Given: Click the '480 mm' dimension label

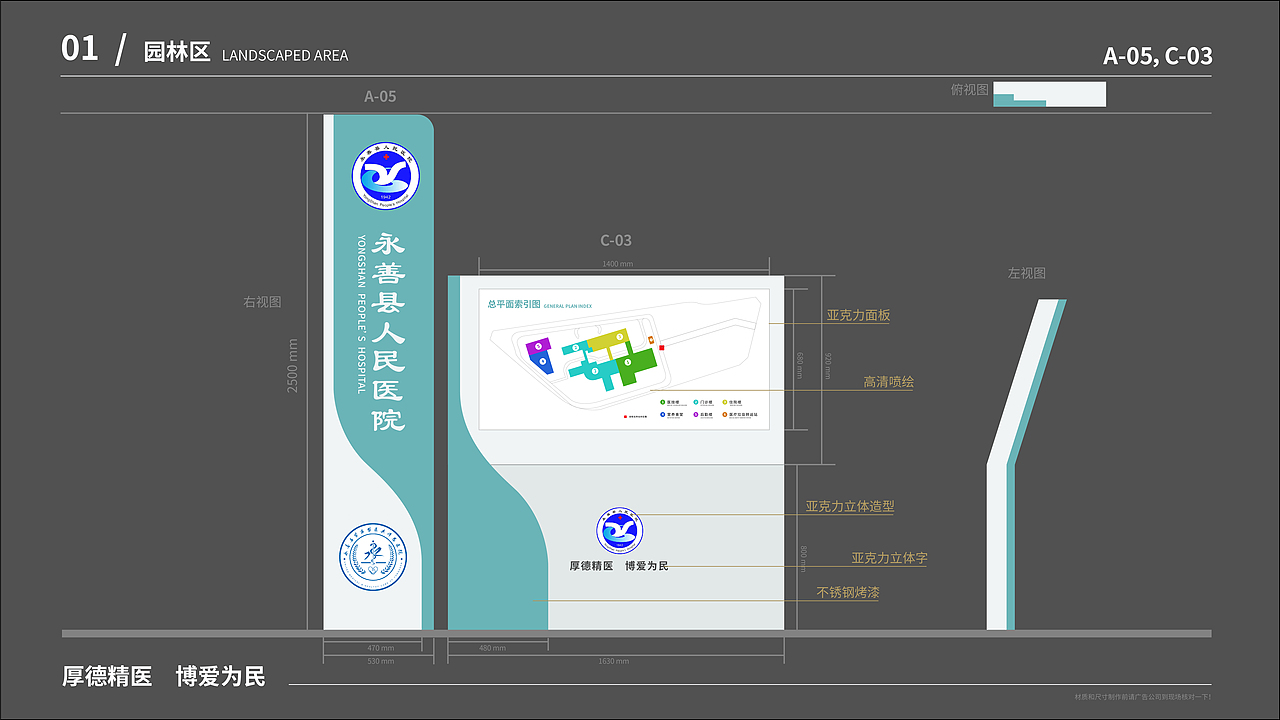Looking at the screenshot, I should (493, 648).
